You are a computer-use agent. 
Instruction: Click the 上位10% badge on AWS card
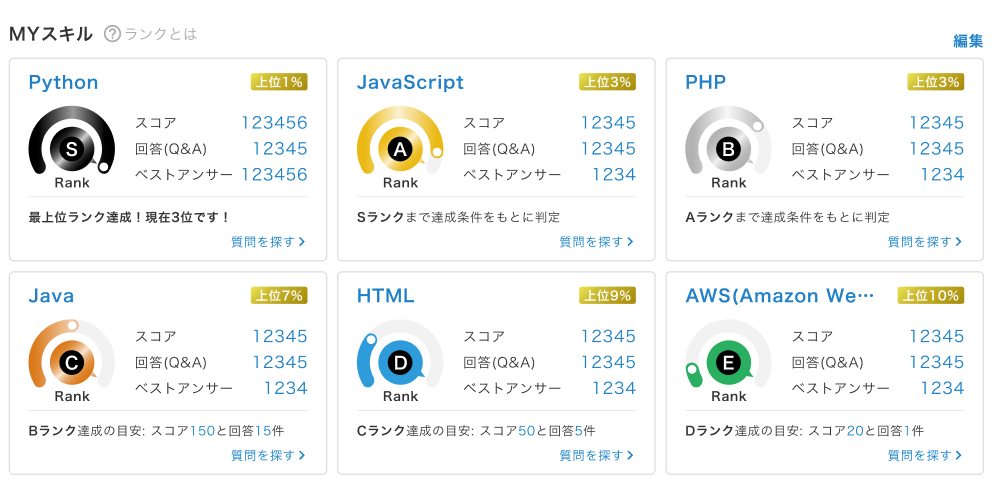click(930, 295)
